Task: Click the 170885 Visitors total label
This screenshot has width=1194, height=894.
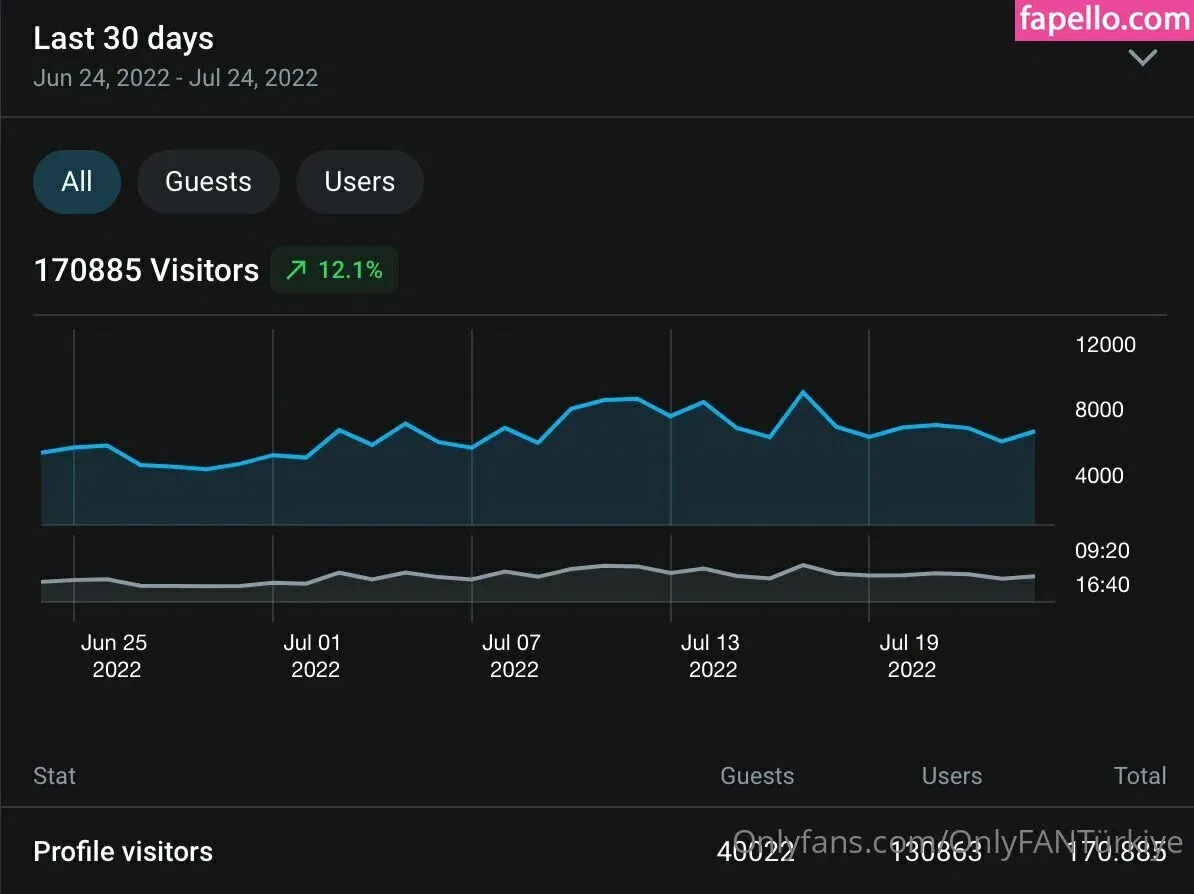Action: [x=146, y=270]
